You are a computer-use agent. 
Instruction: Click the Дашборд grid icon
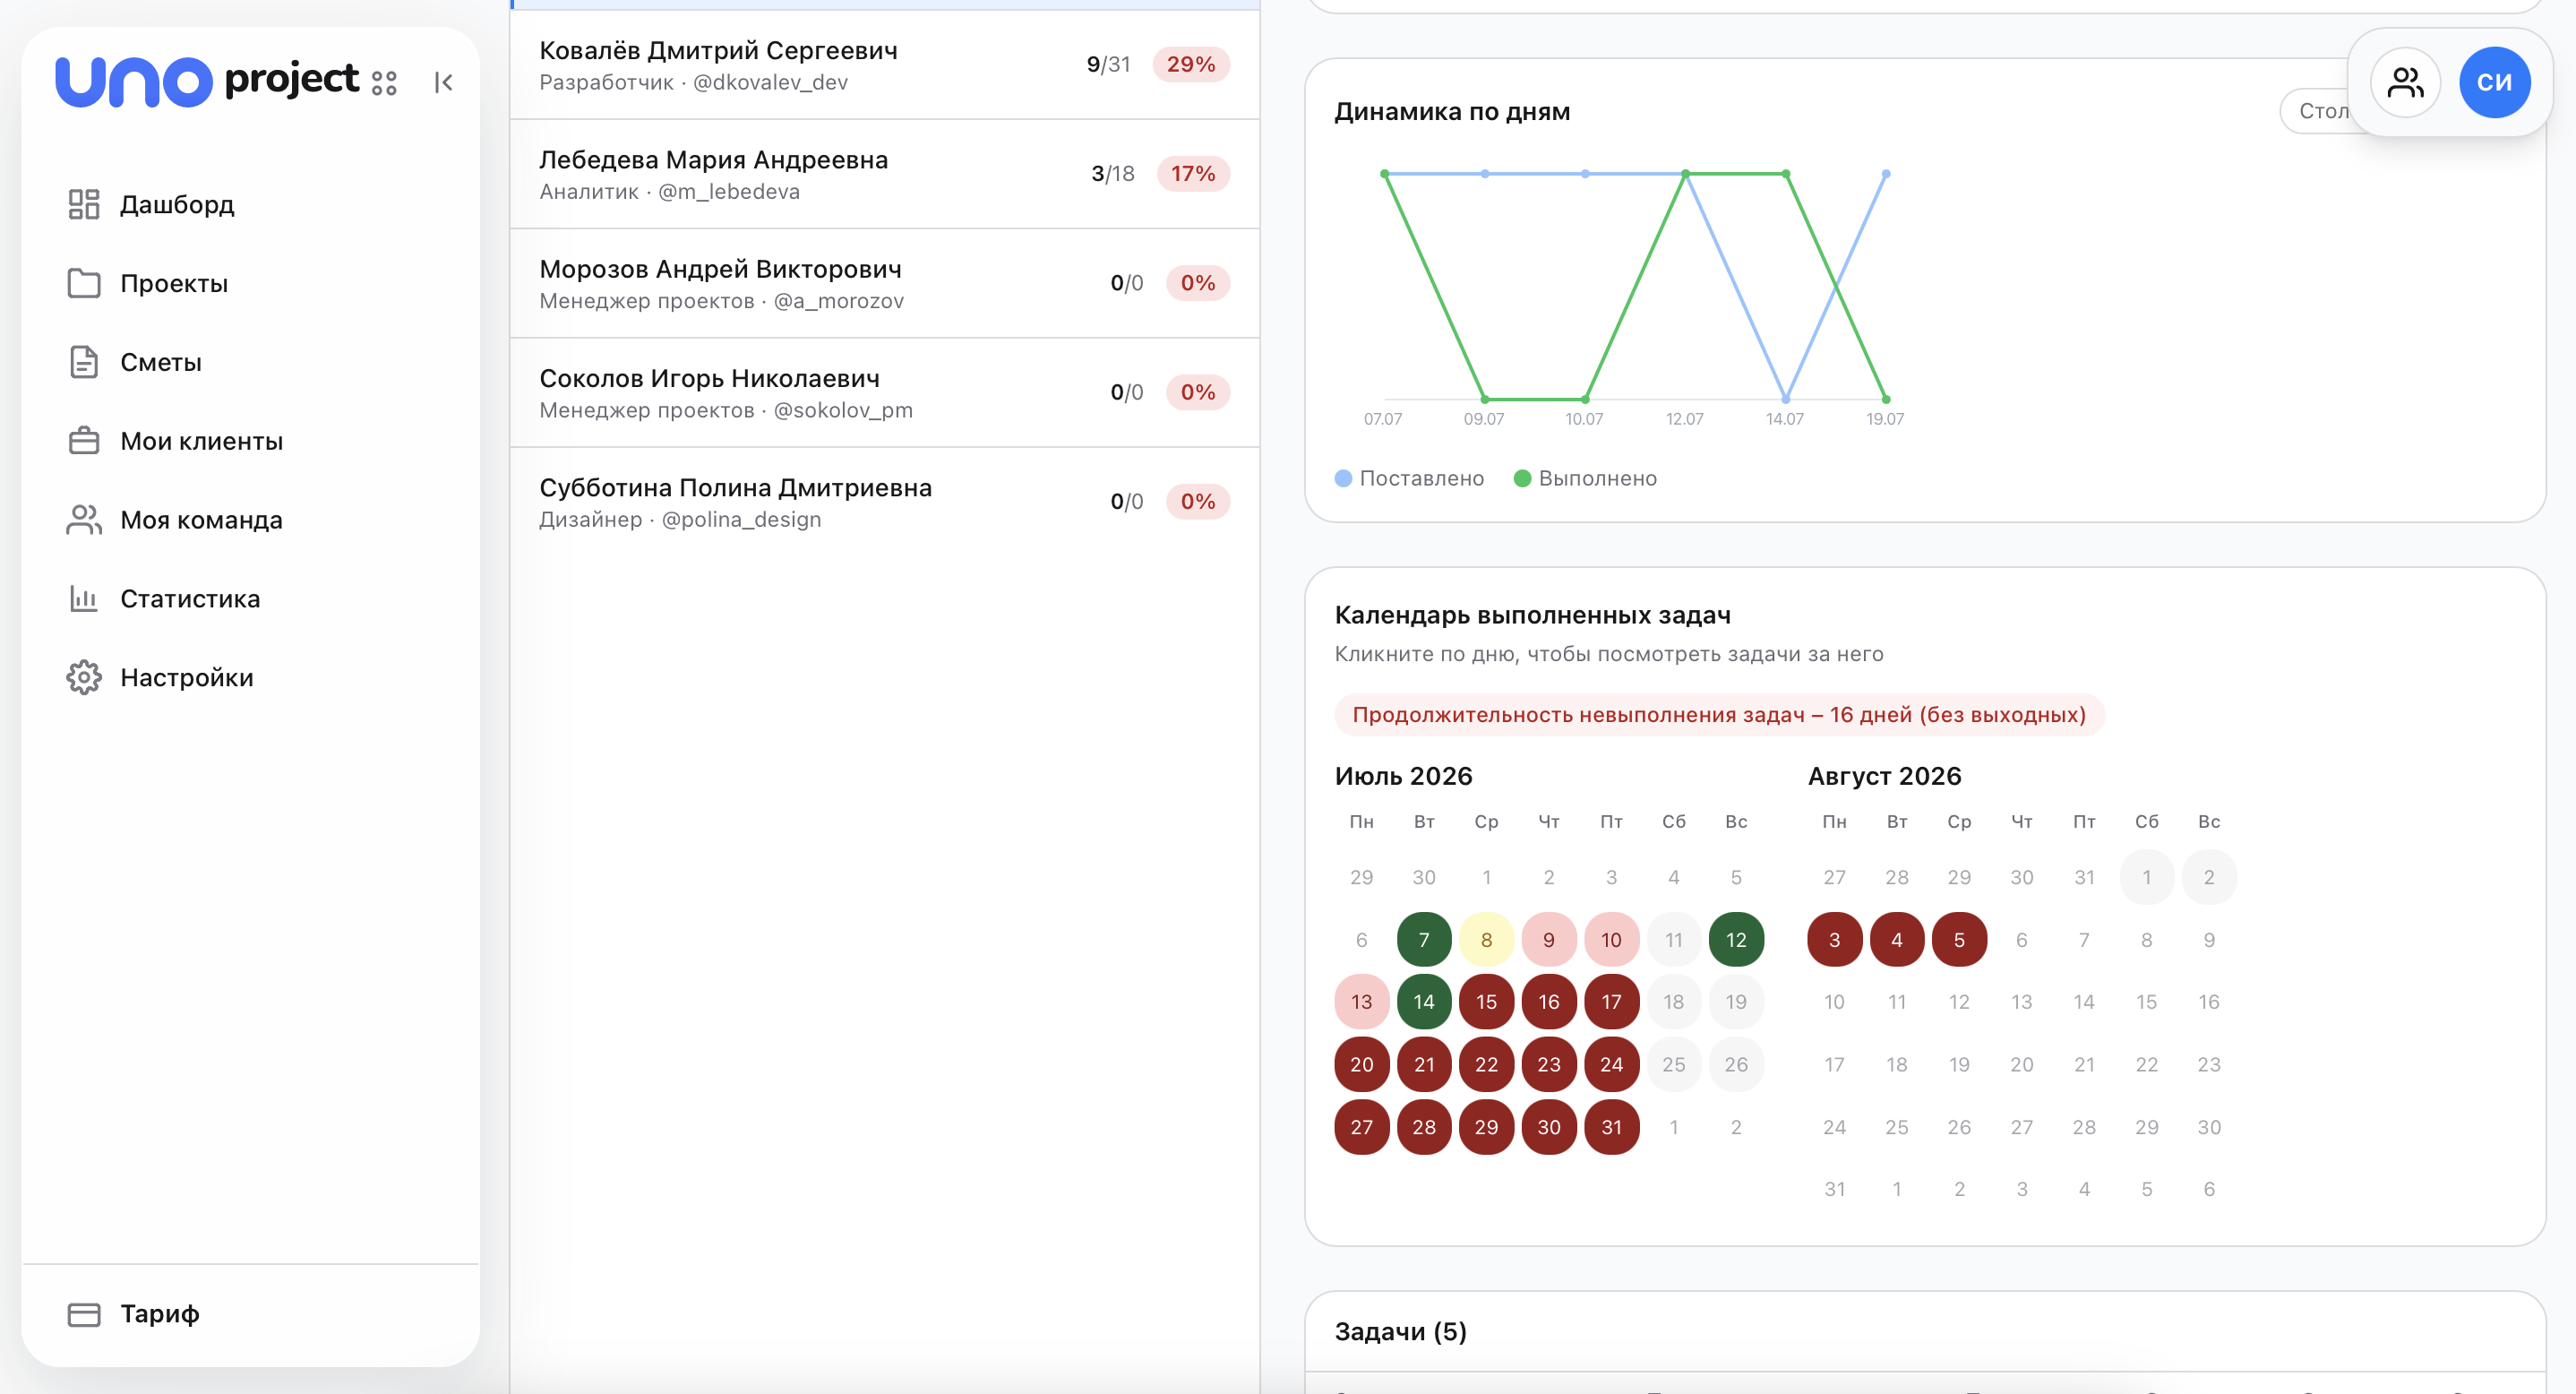tap(84, 204)
